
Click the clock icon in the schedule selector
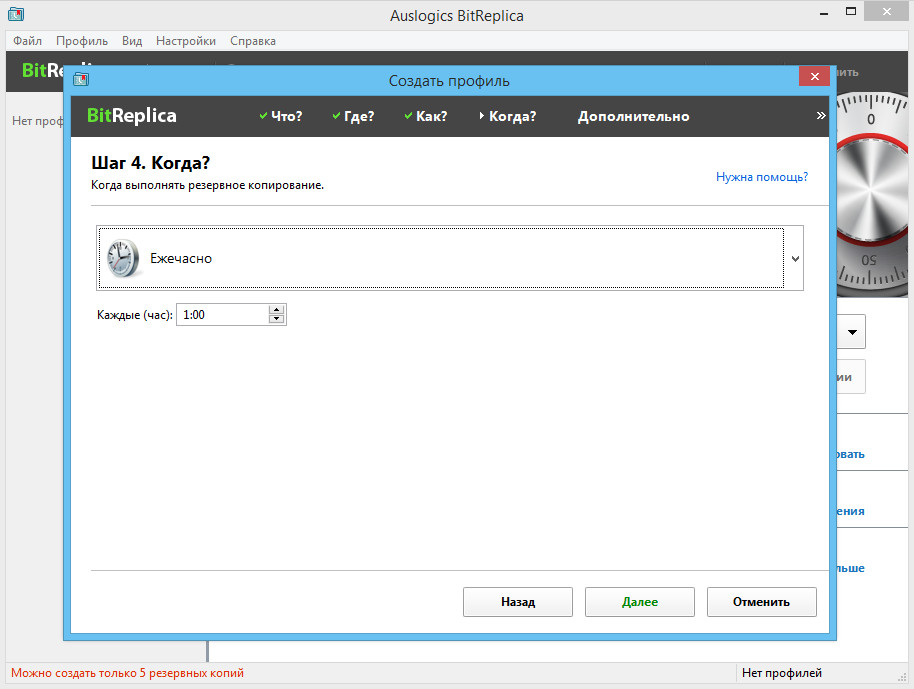tap(124, 258)
